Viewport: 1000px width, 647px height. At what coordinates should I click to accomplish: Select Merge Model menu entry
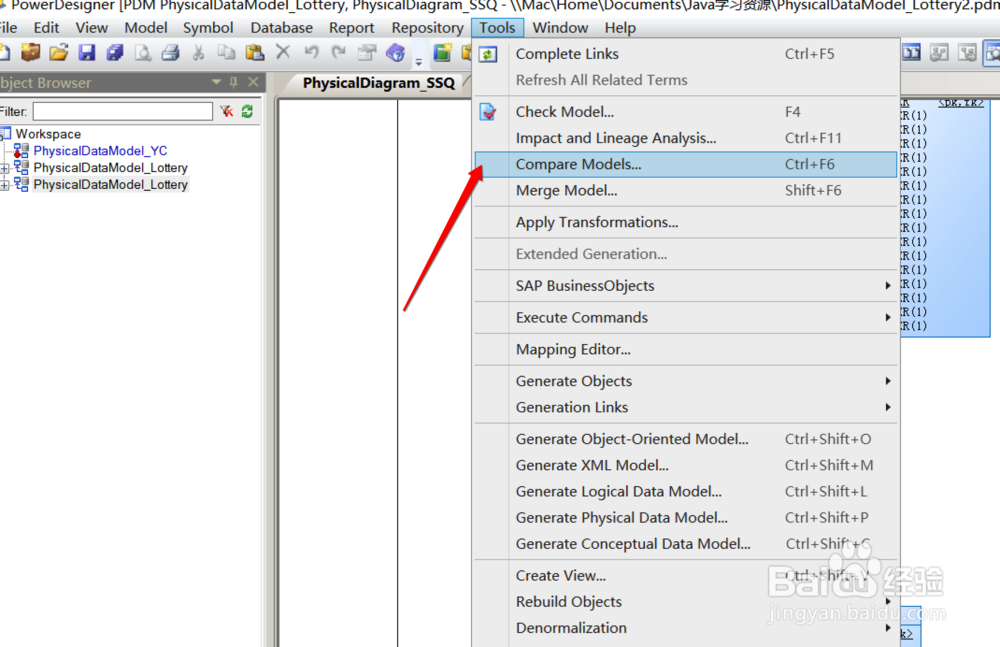pos(686,190)
